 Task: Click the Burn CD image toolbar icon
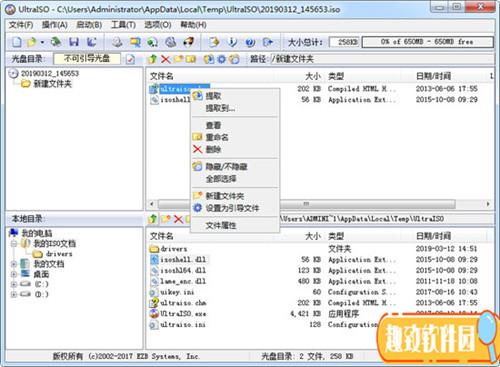pos(188,42)
